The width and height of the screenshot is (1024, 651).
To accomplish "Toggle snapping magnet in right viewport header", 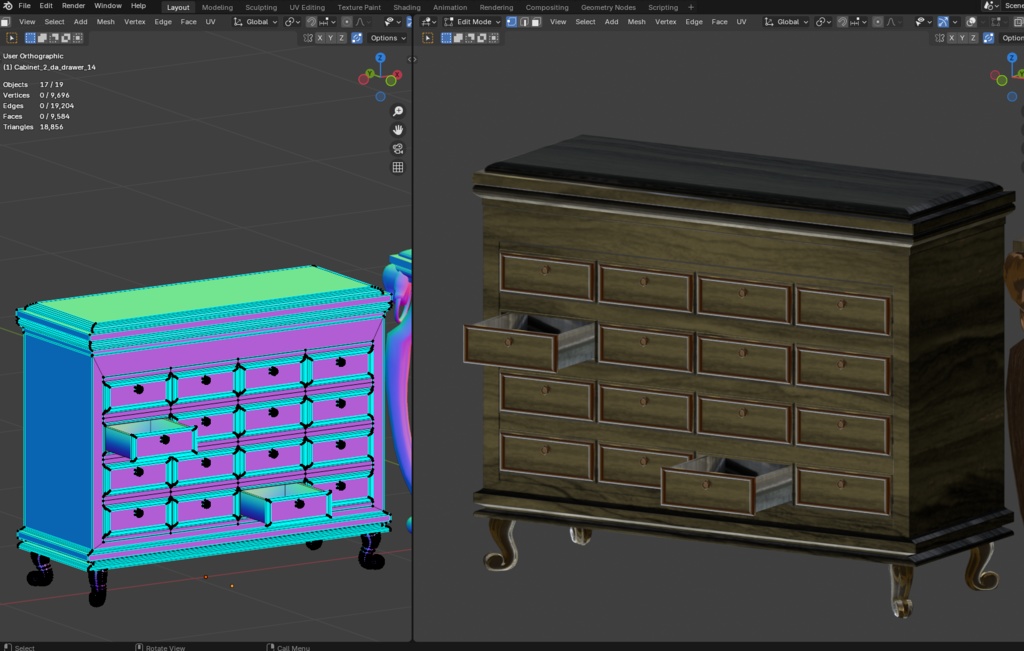I will (842, 21).
